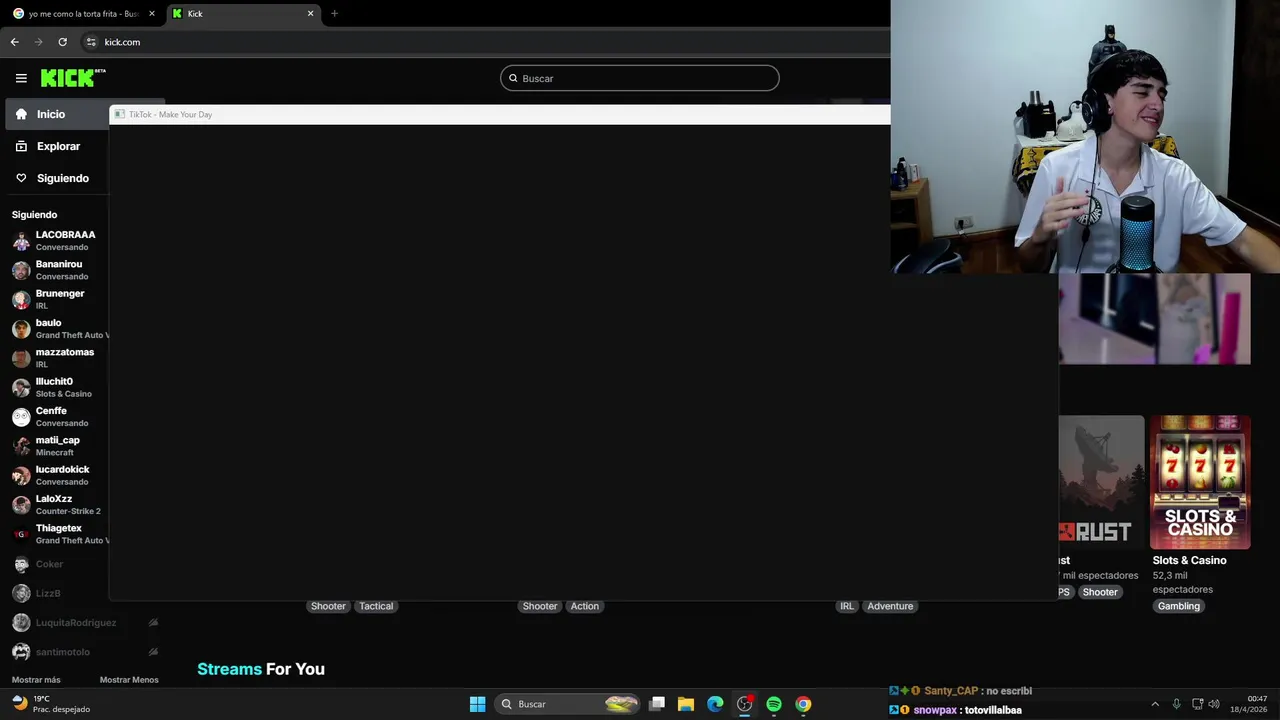Select offline channel santimotolo
Screen dimensions: 1280x720
coord(63,652)
